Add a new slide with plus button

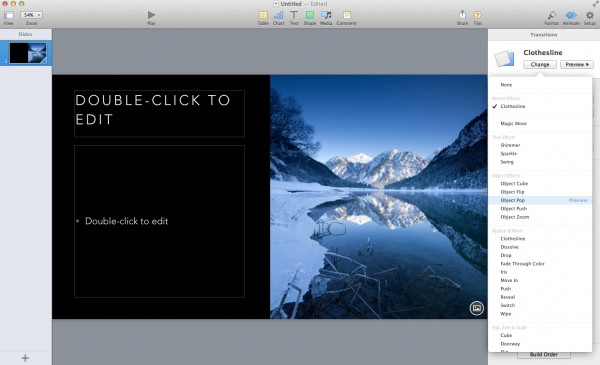[25, 358]
